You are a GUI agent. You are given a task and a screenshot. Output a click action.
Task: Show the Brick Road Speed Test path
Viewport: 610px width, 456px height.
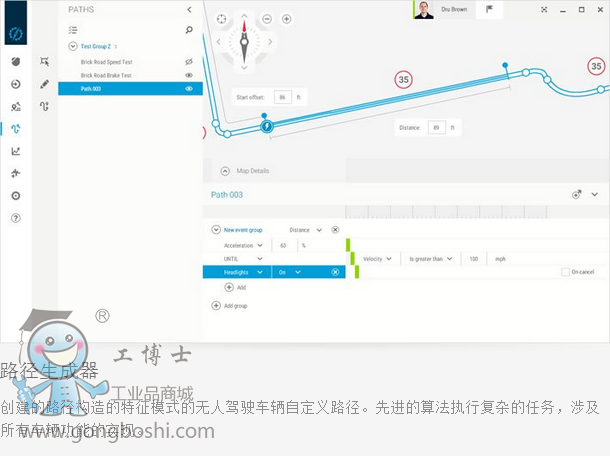coord(189,62)
